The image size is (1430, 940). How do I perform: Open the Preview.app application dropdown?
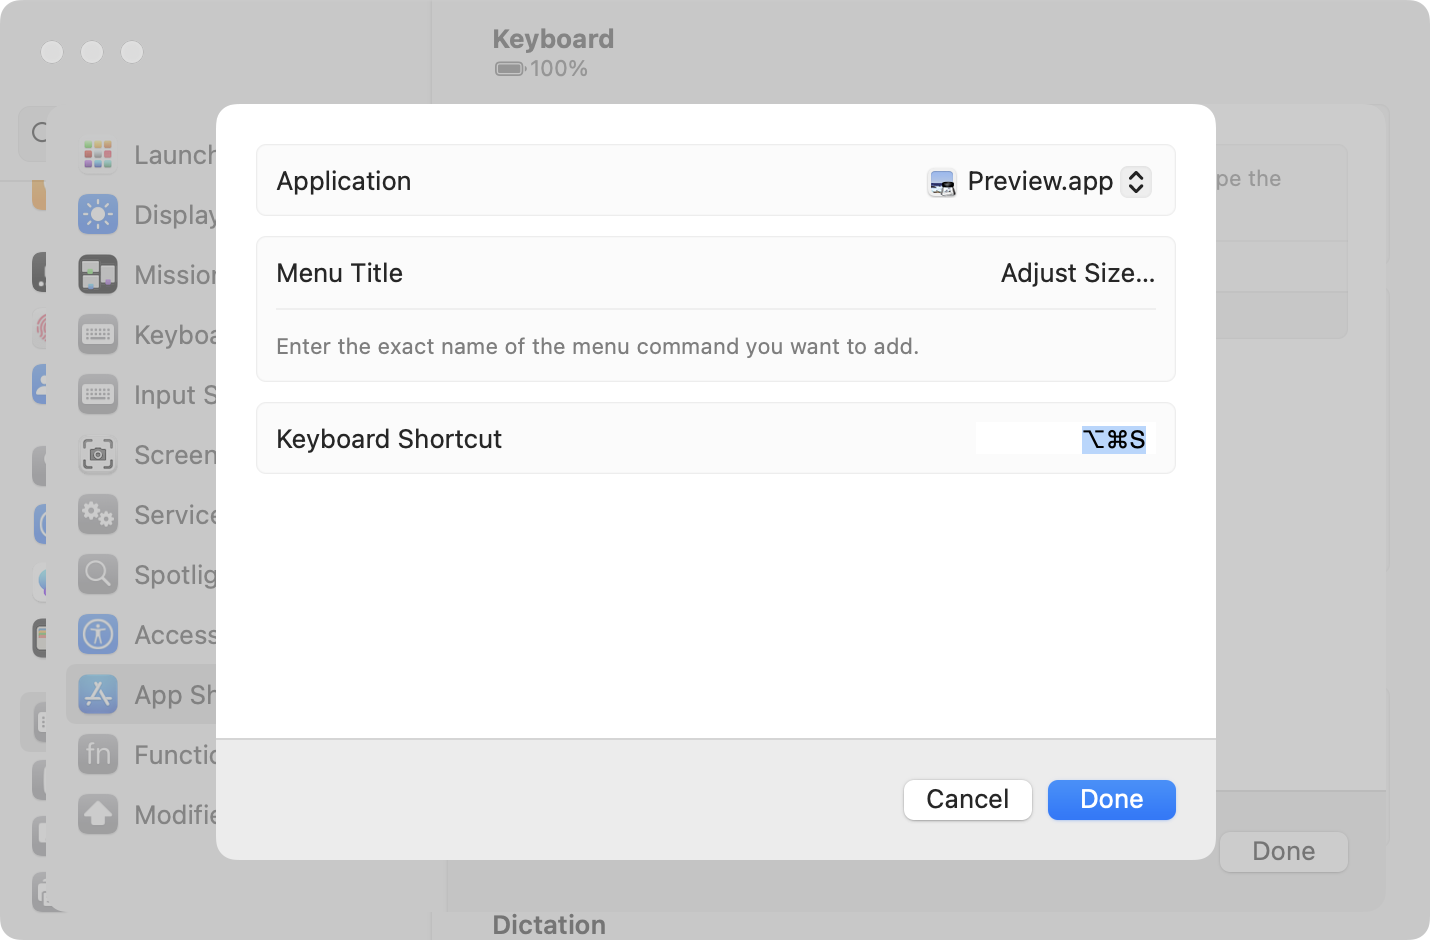click(1038, 181)
